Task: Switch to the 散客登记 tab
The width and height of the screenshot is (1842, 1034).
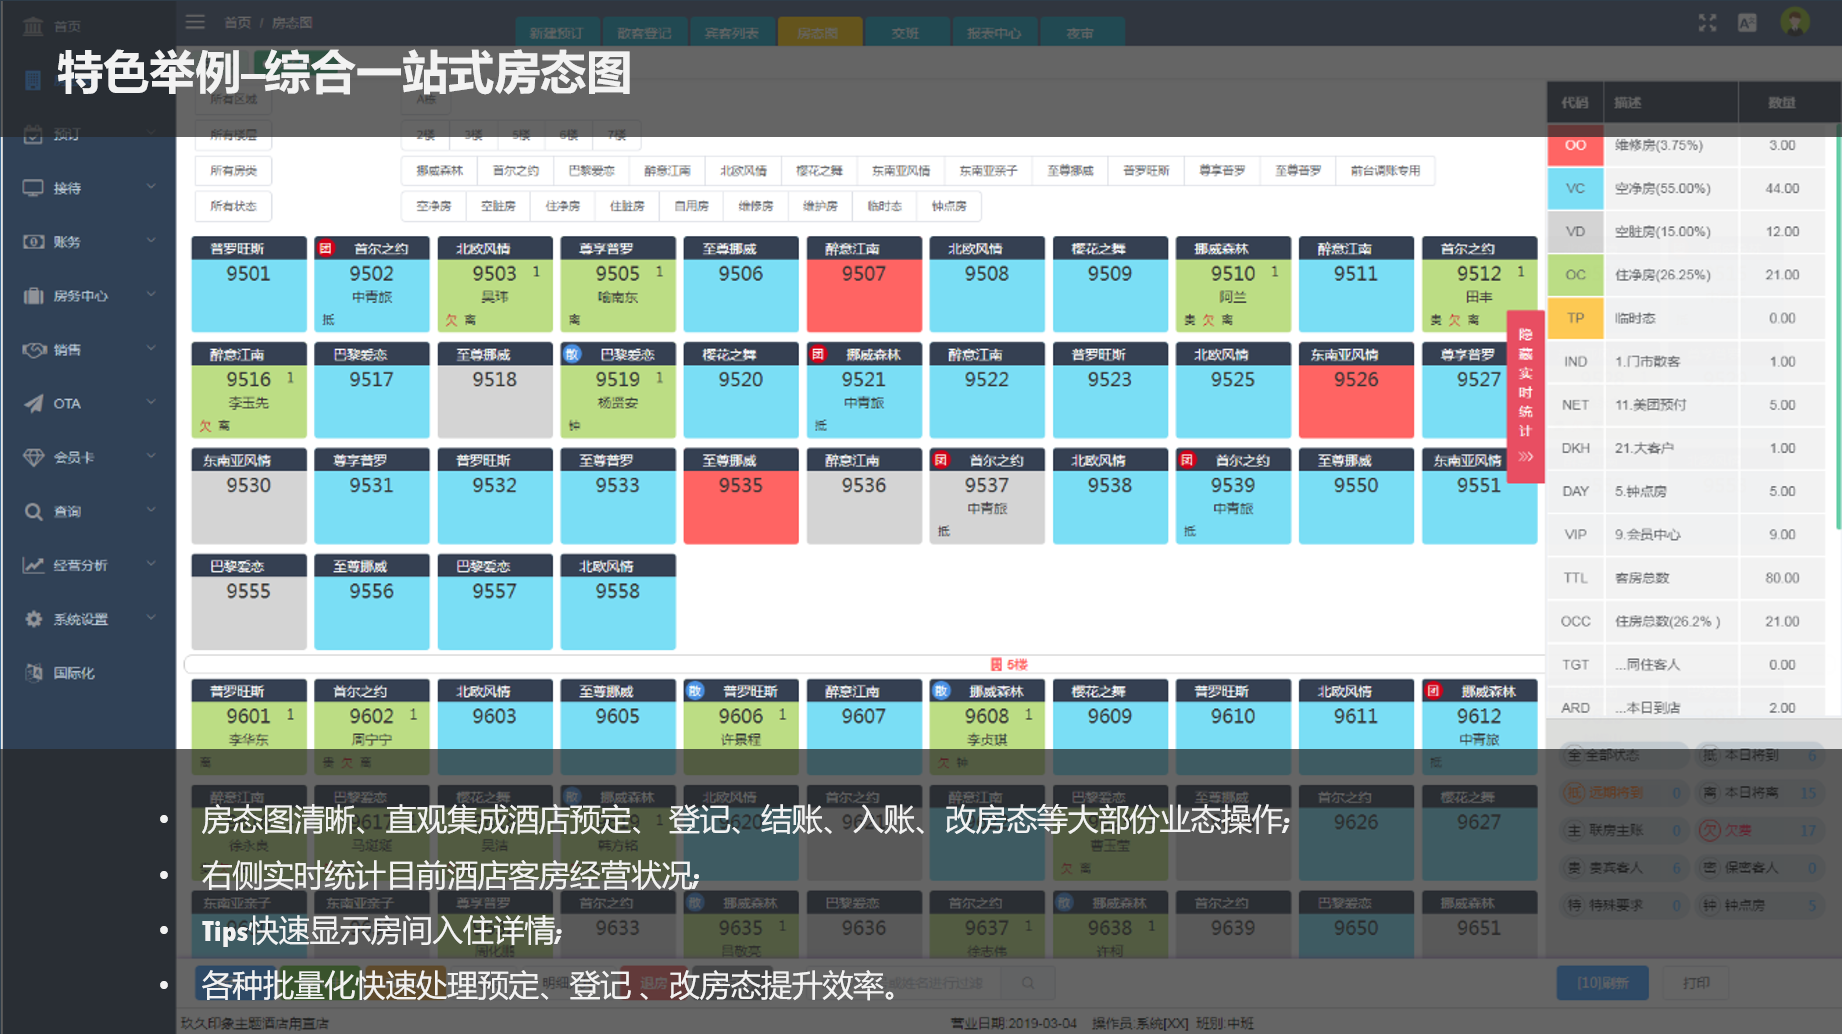Action: 644,33
